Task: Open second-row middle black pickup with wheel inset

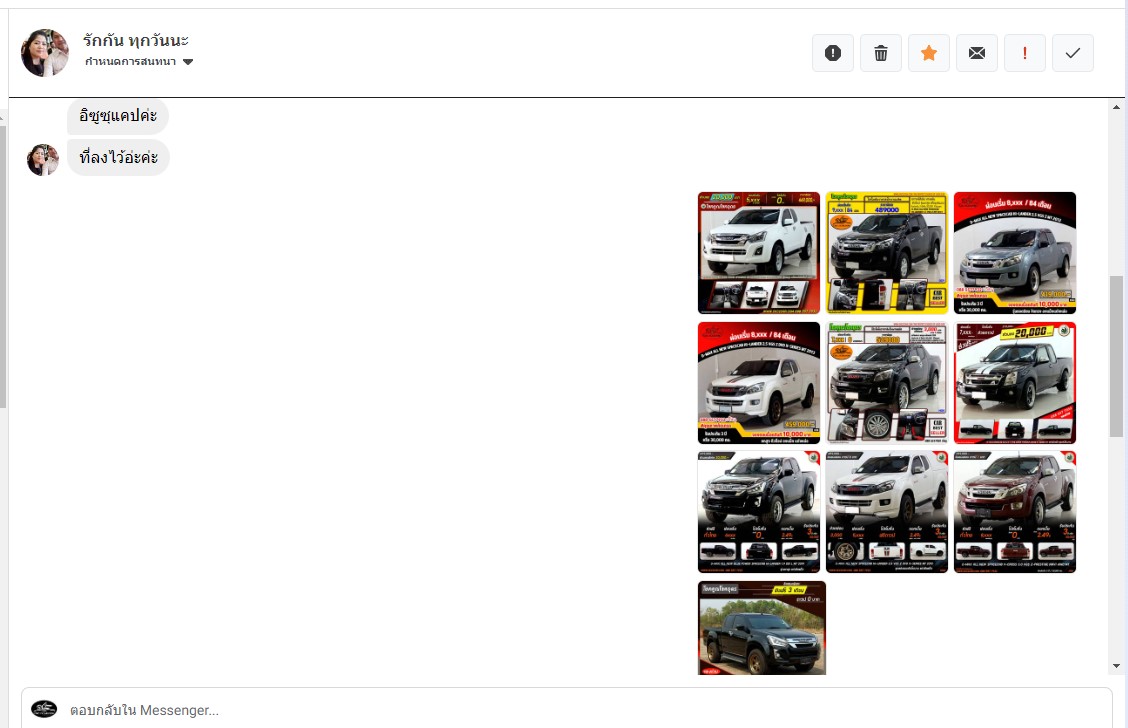Action: (886, 383)
